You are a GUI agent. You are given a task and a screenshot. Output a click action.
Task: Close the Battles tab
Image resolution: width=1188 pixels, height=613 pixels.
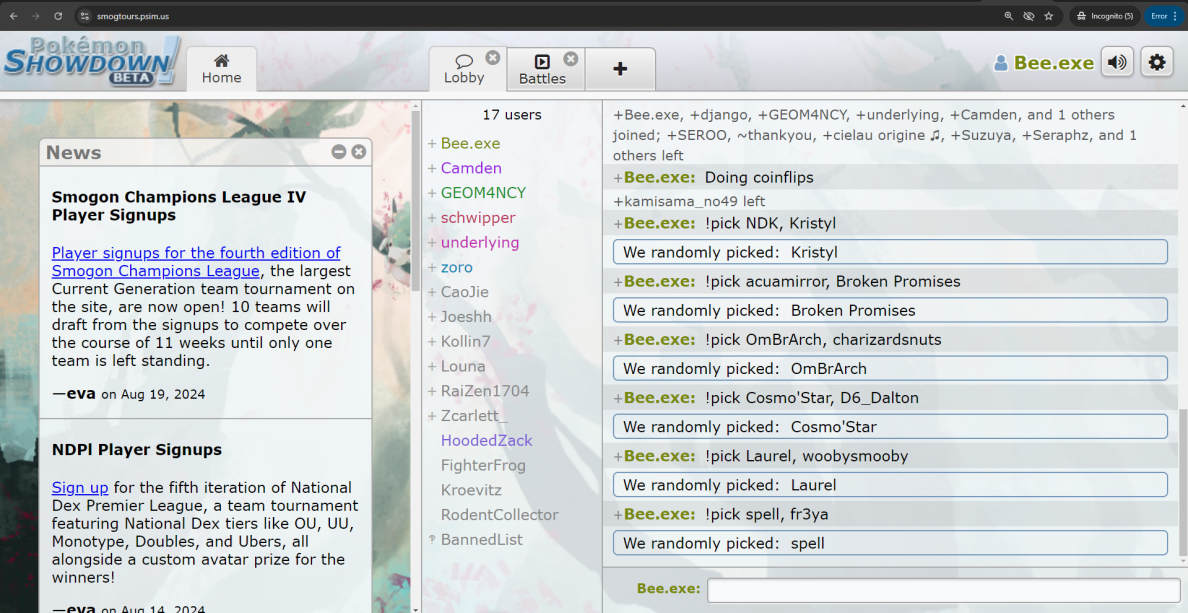[571, 59]
